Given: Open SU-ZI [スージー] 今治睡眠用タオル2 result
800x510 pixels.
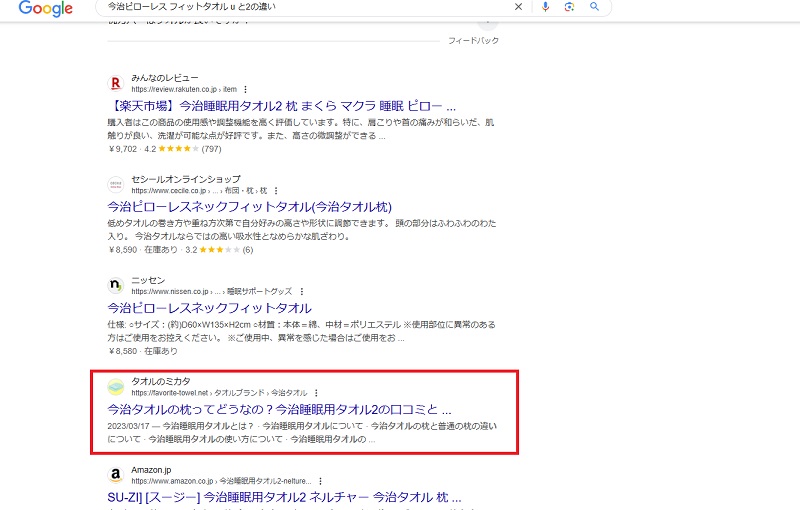Looking at the screenshot, I should click(x=284, y=497).
